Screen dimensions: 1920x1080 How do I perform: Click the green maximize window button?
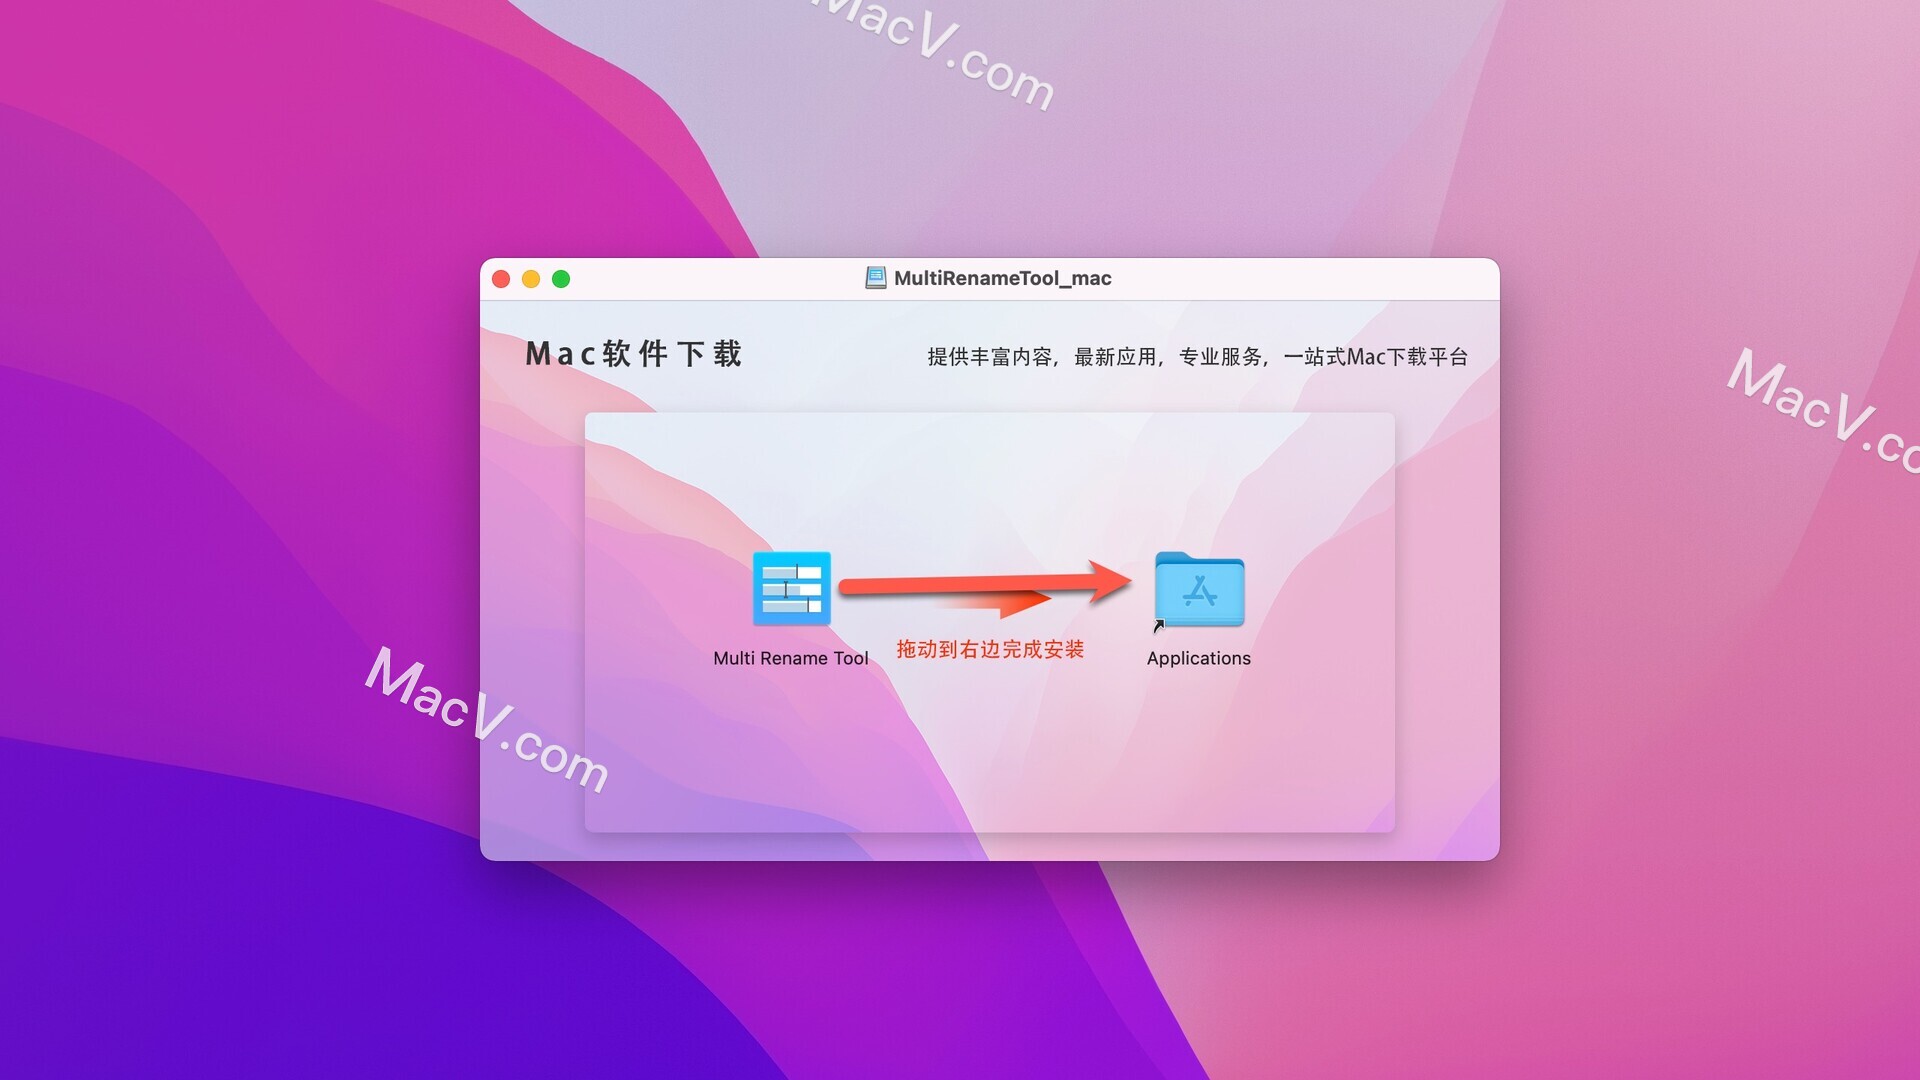click(559, 278)
